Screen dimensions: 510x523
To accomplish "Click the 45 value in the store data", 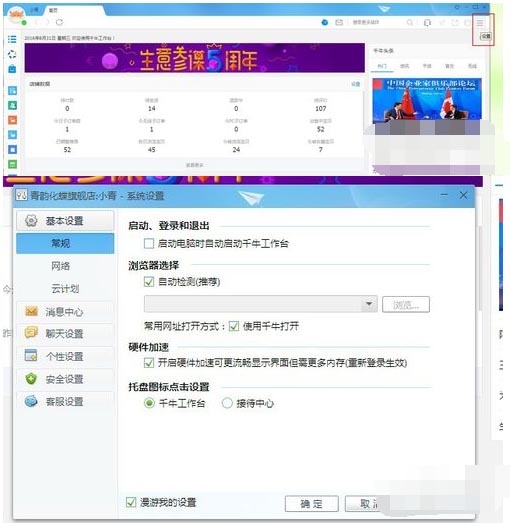I will tap(151, 149).
